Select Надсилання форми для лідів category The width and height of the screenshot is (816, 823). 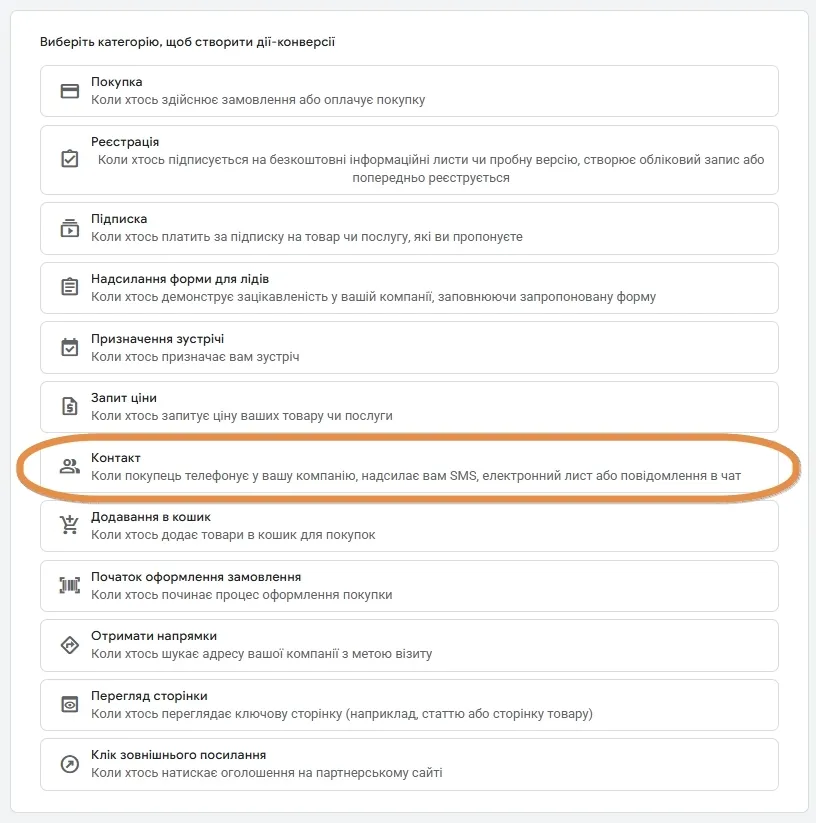click(x=409, y=288)
